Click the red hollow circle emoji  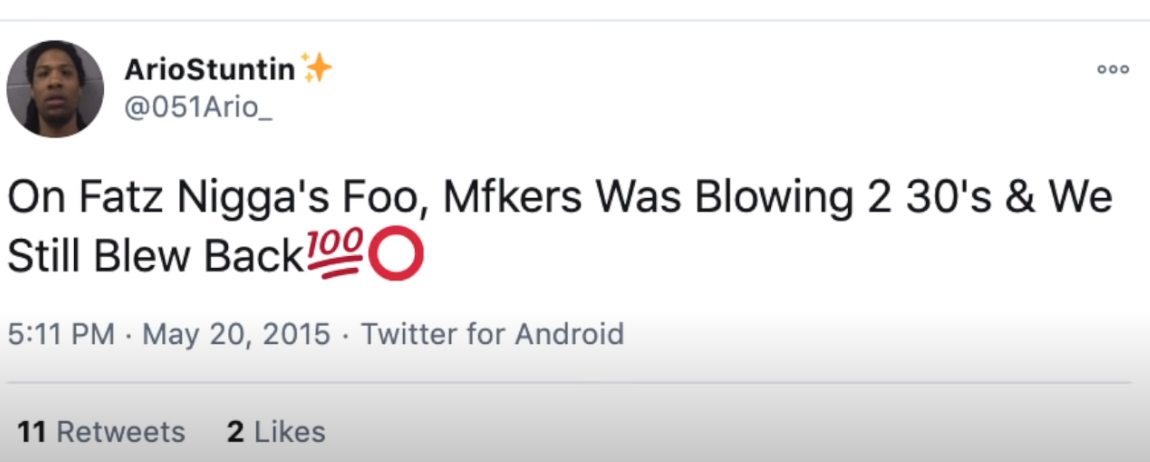397,258
